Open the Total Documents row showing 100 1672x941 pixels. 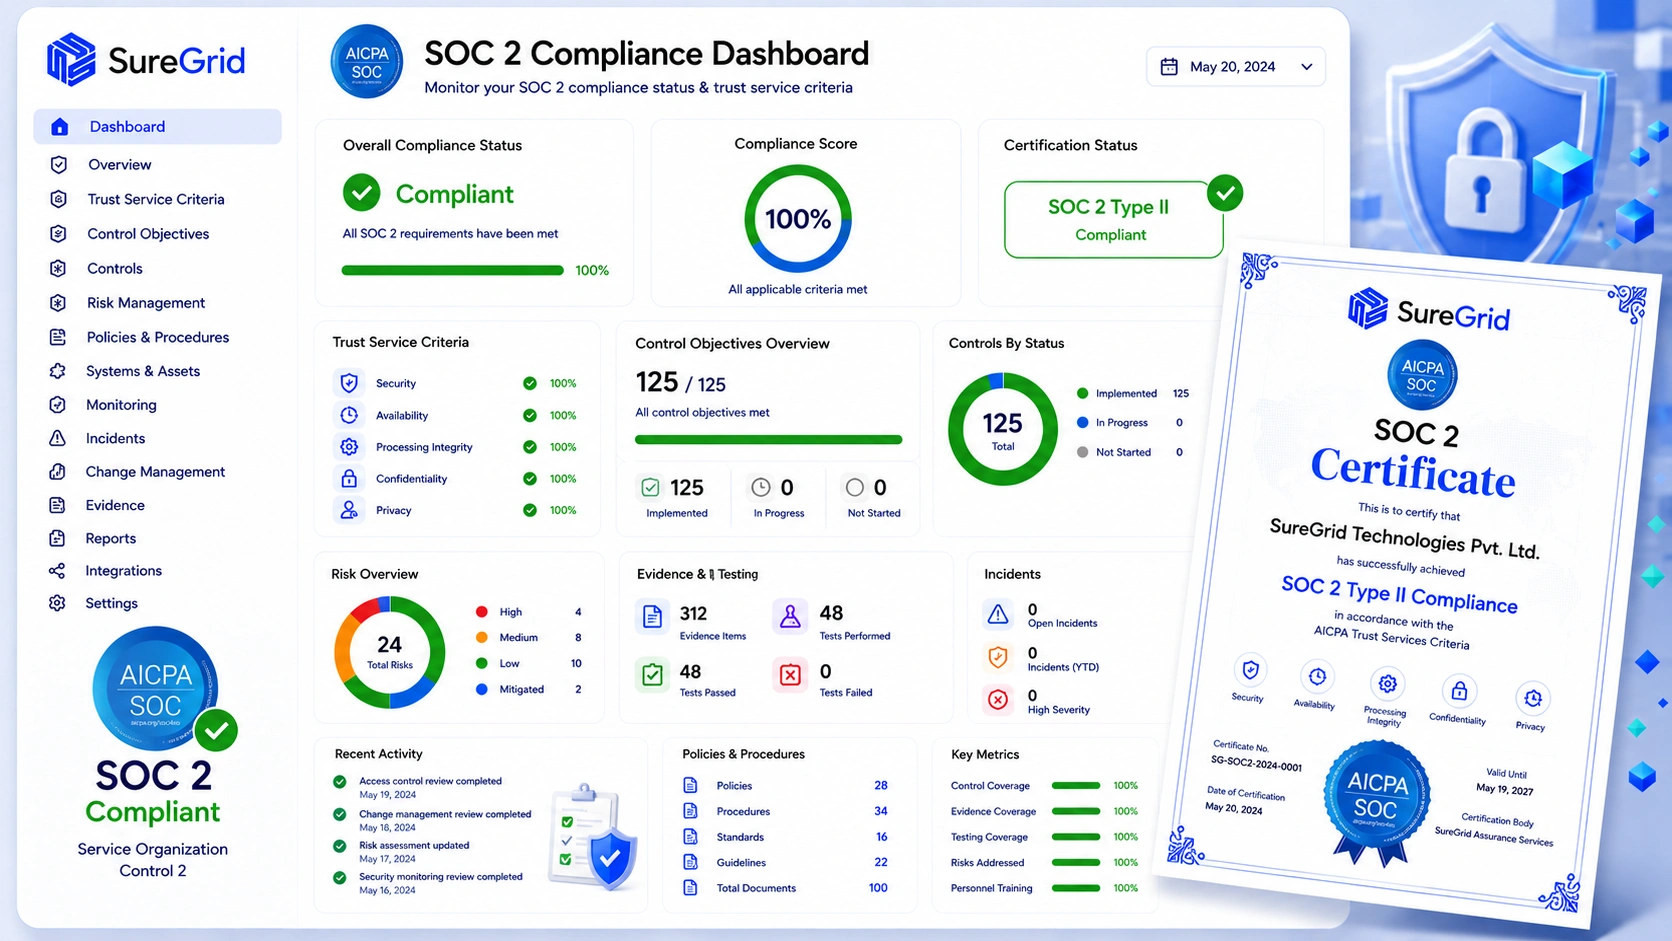[785, 888]
